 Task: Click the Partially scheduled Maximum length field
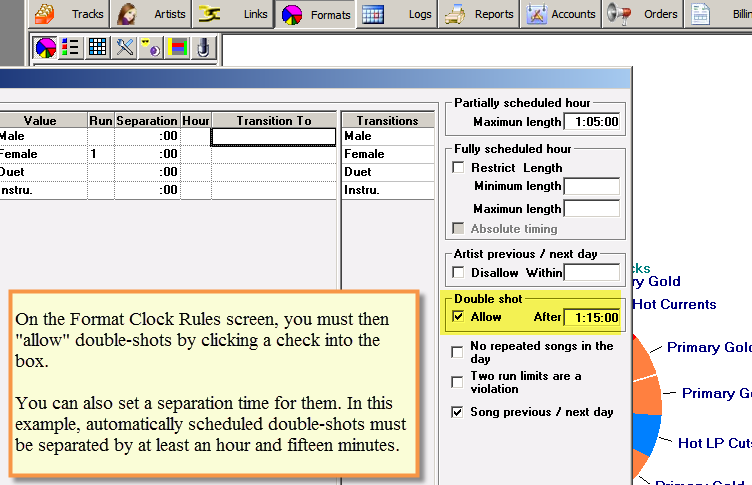[592, 121]
